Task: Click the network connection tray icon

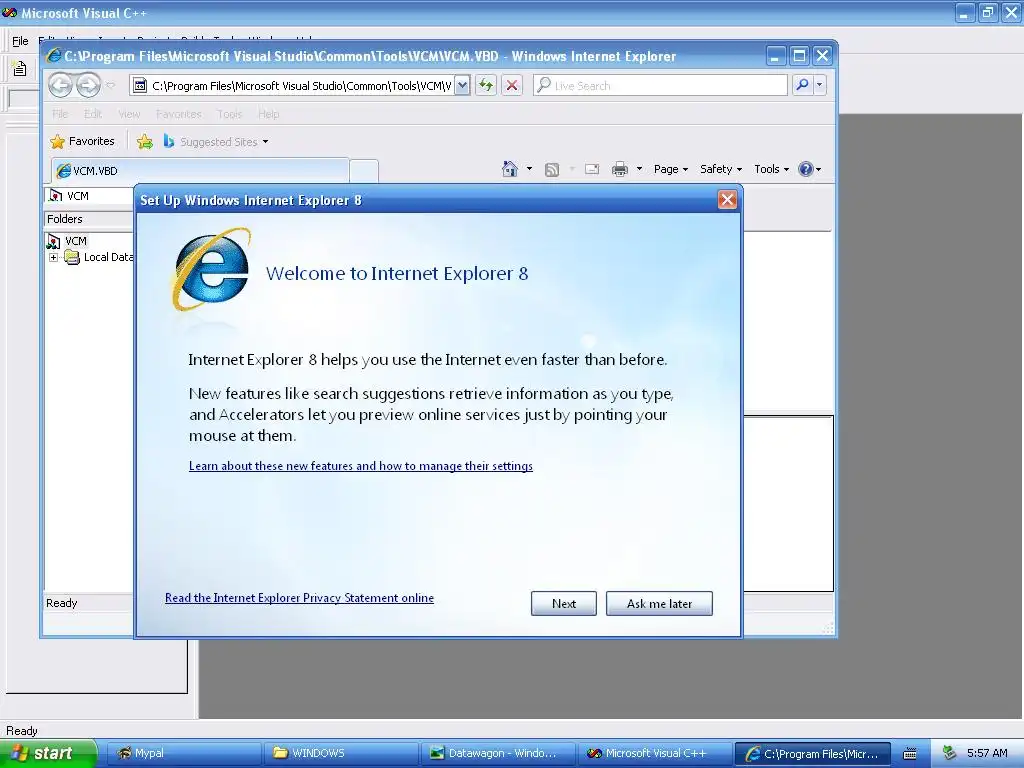Action: [949, 753]
